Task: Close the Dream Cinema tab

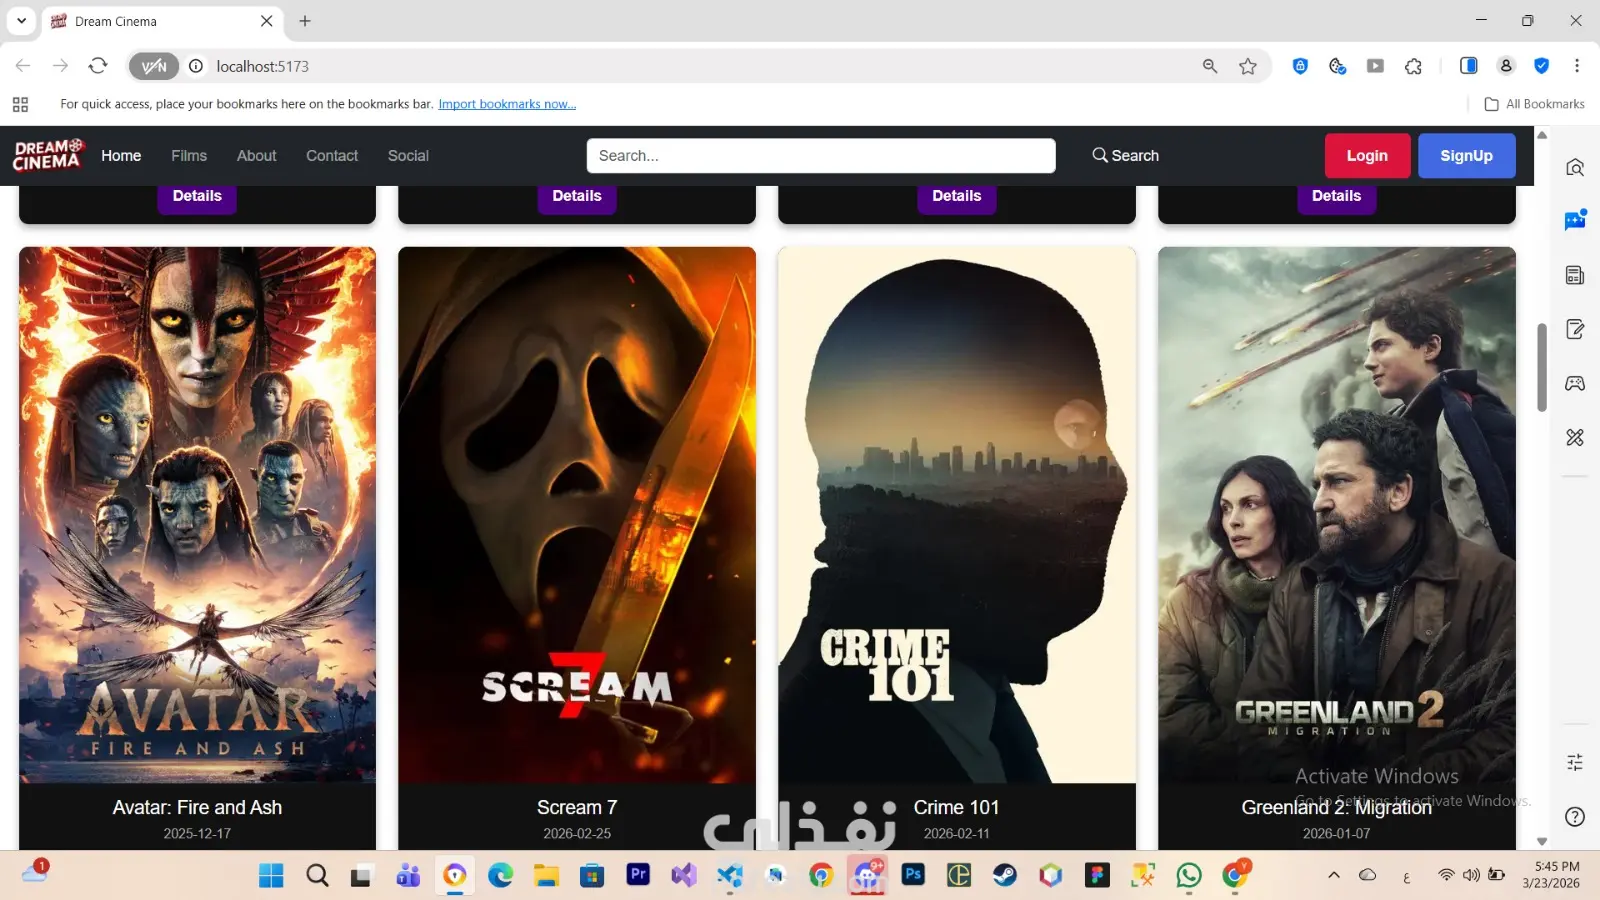Action: [x=266, y=21]
